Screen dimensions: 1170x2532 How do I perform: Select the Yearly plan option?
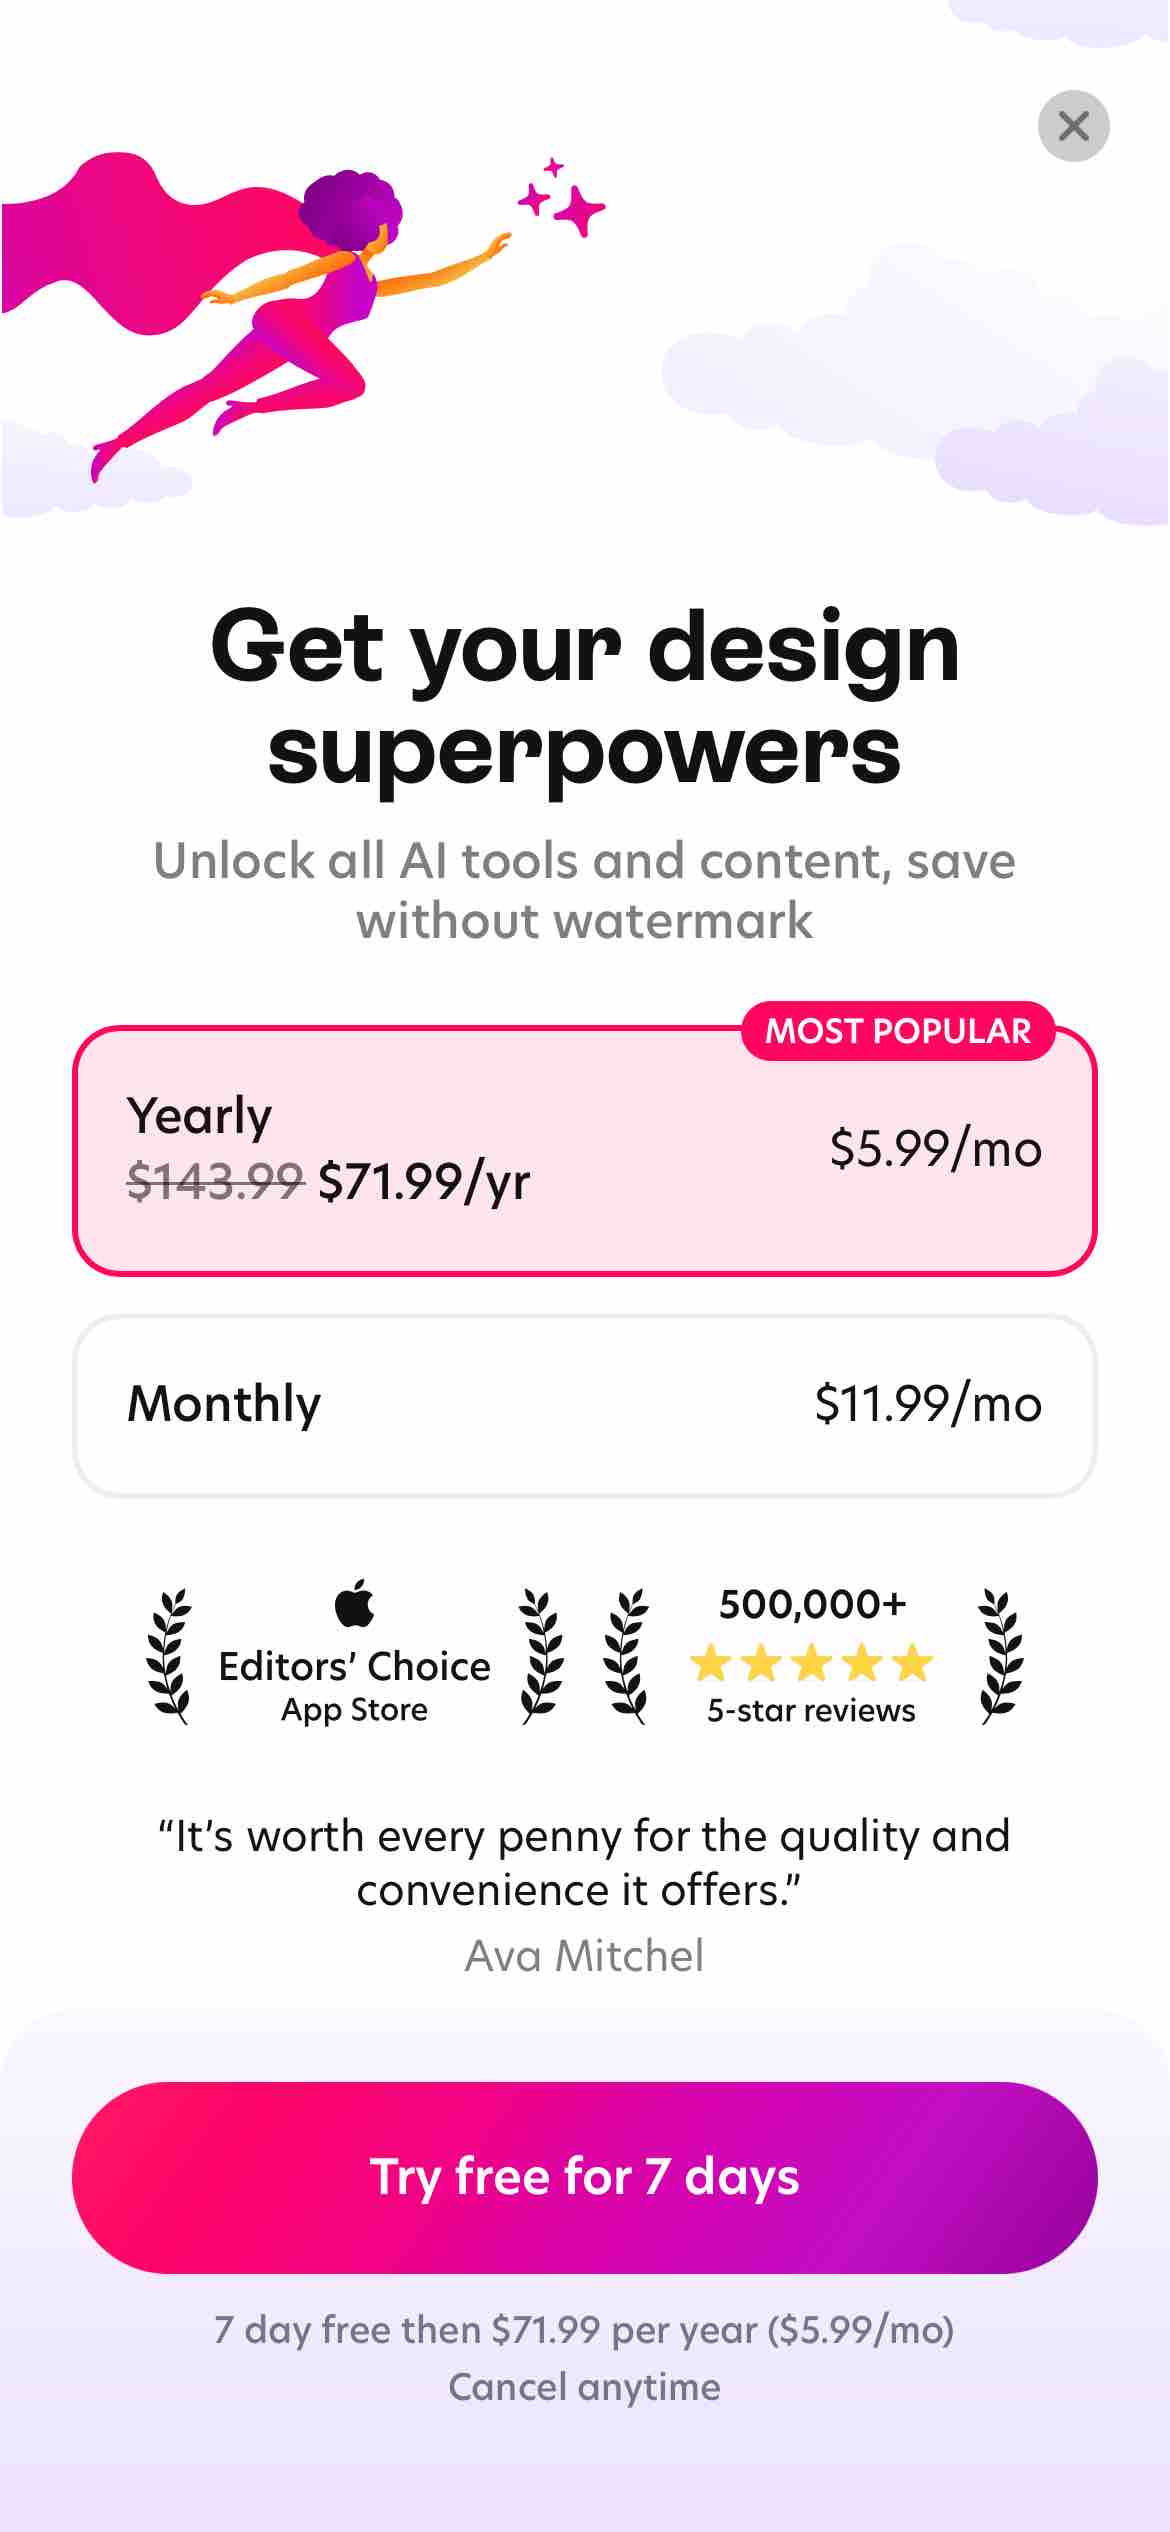pos(584,1150)
